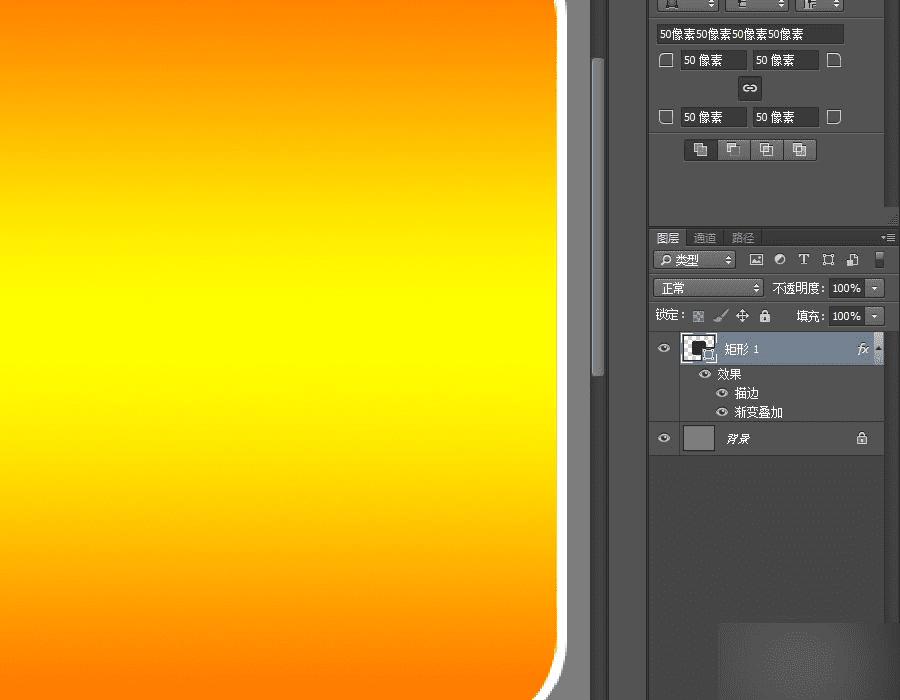Click the top-left radius 50 像素 field
The image size is (900, 700).
click(x=713, y=60)
